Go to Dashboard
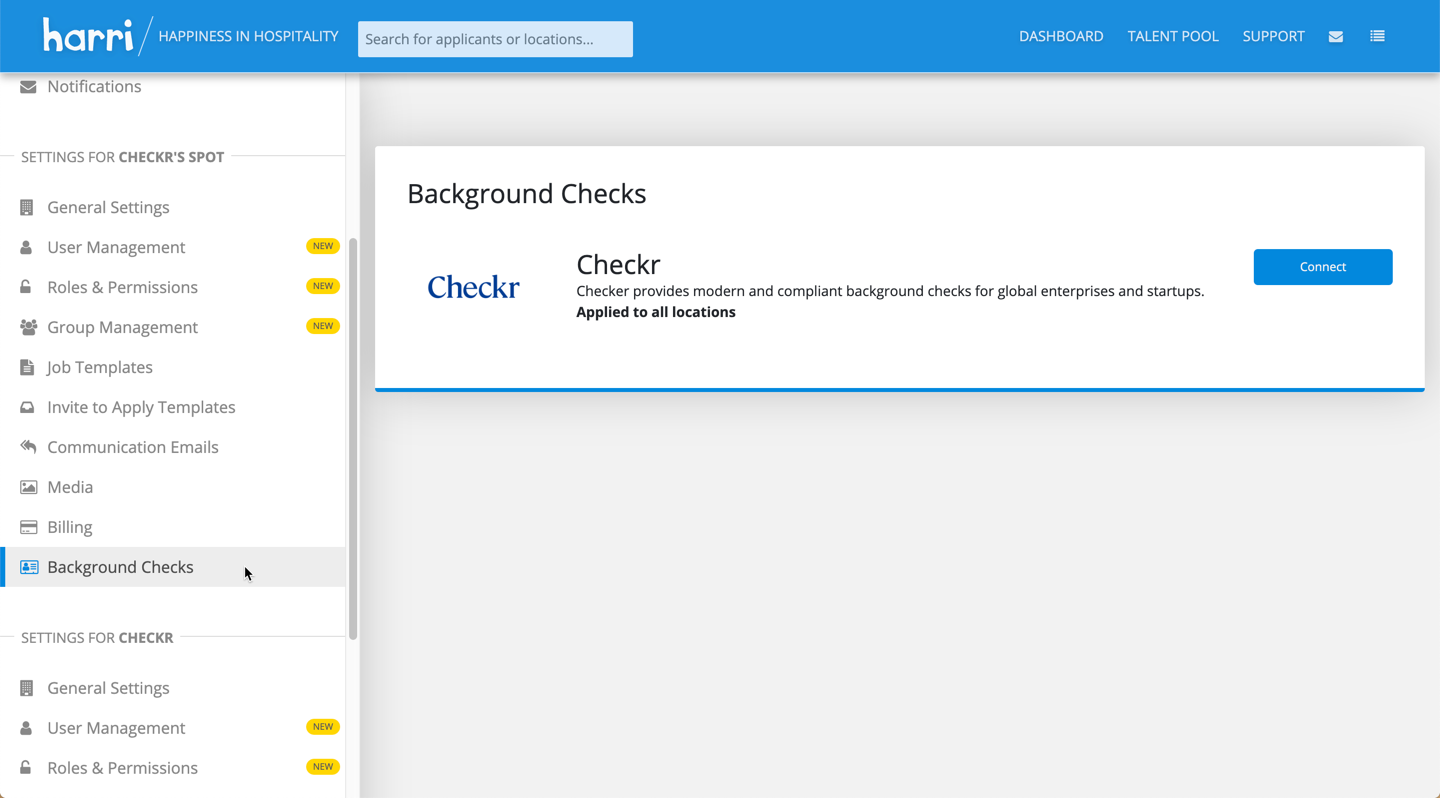The height and width of the screenshot is (798, 1440). point(1061,36)
